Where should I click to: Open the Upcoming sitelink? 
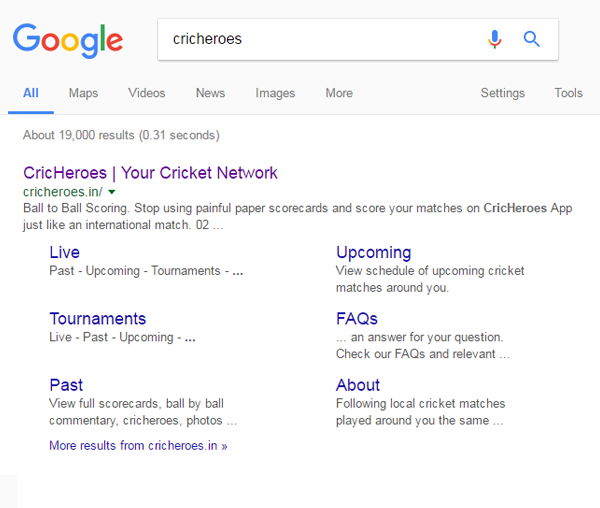click(x=374, y=253)
